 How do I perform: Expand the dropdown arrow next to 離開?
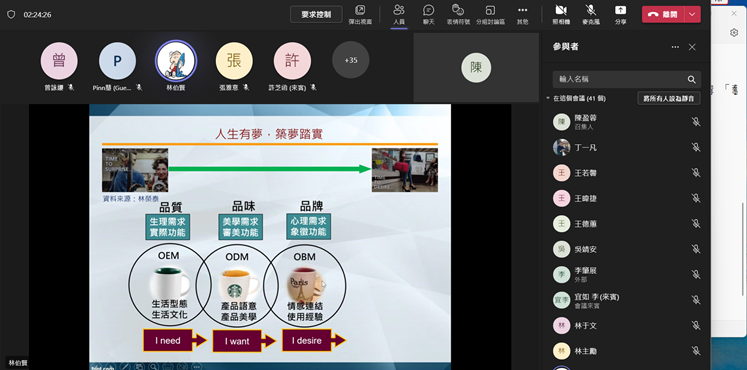(x=692, y=14)
